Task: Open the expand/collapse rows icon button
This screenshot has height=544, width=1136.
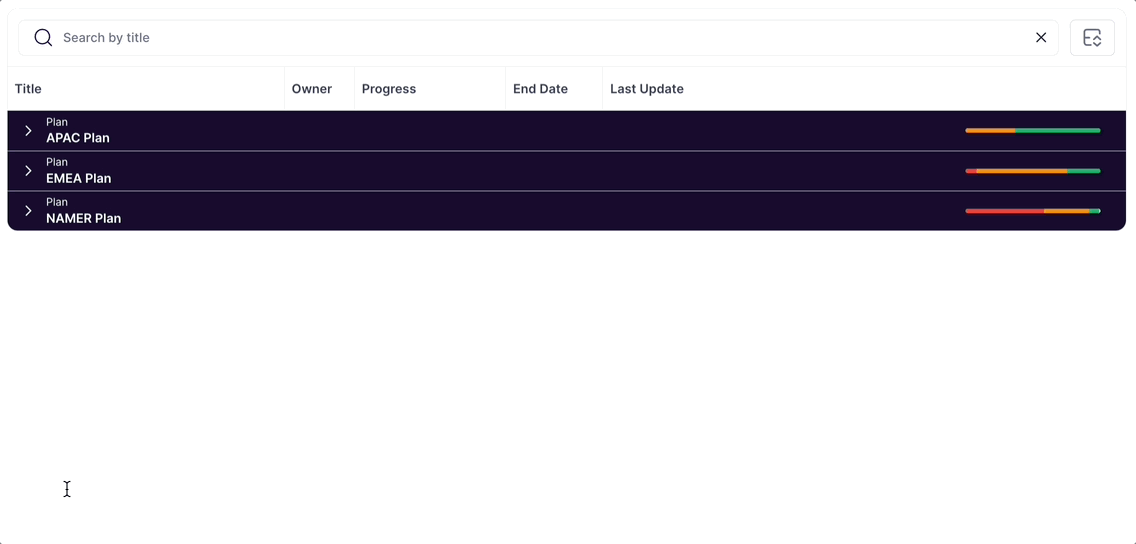Action: pyautogui.click(x=1092, y=38)
